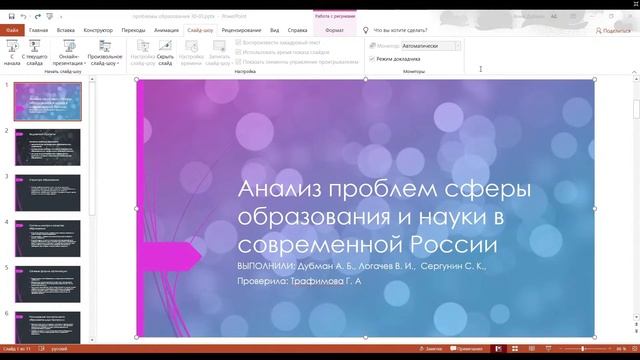The width and height of the screenshot is (640, 360).
Task: Open 'Онлайн-презентация' dropdown
Action: (x=69, y=53)
